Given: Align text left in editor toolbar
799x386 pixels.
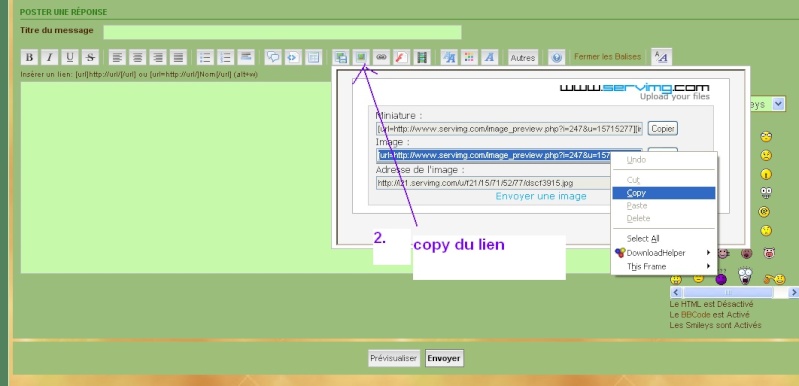Looking at the screenshot, I should pos(117,57).
